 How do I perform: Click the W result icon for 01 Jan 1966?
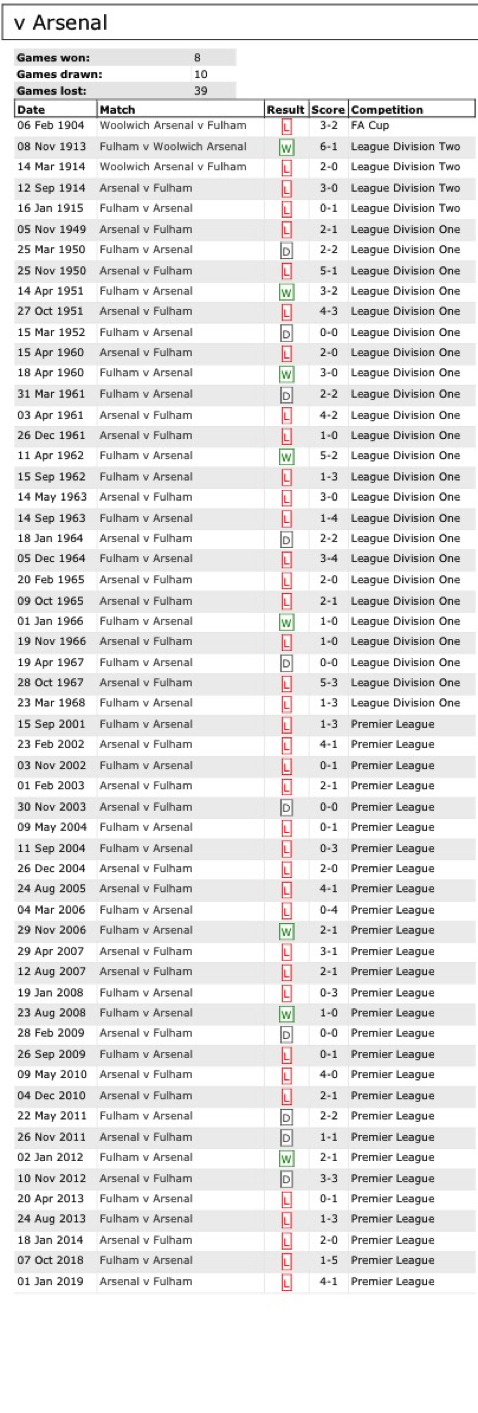286,621
